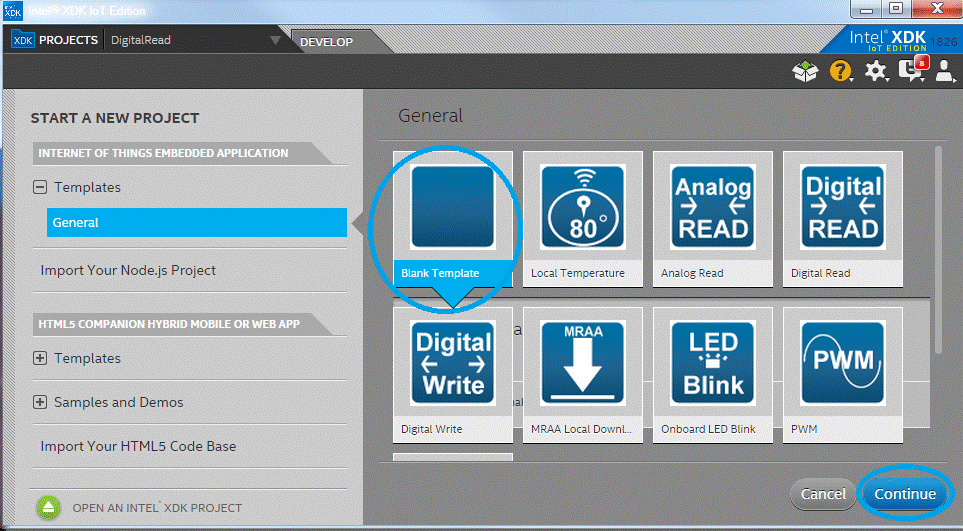Image resolution: width=963 pixels, height=531 pixels.
Task: Click the Continue button
Action: click(x=905, y=494)
